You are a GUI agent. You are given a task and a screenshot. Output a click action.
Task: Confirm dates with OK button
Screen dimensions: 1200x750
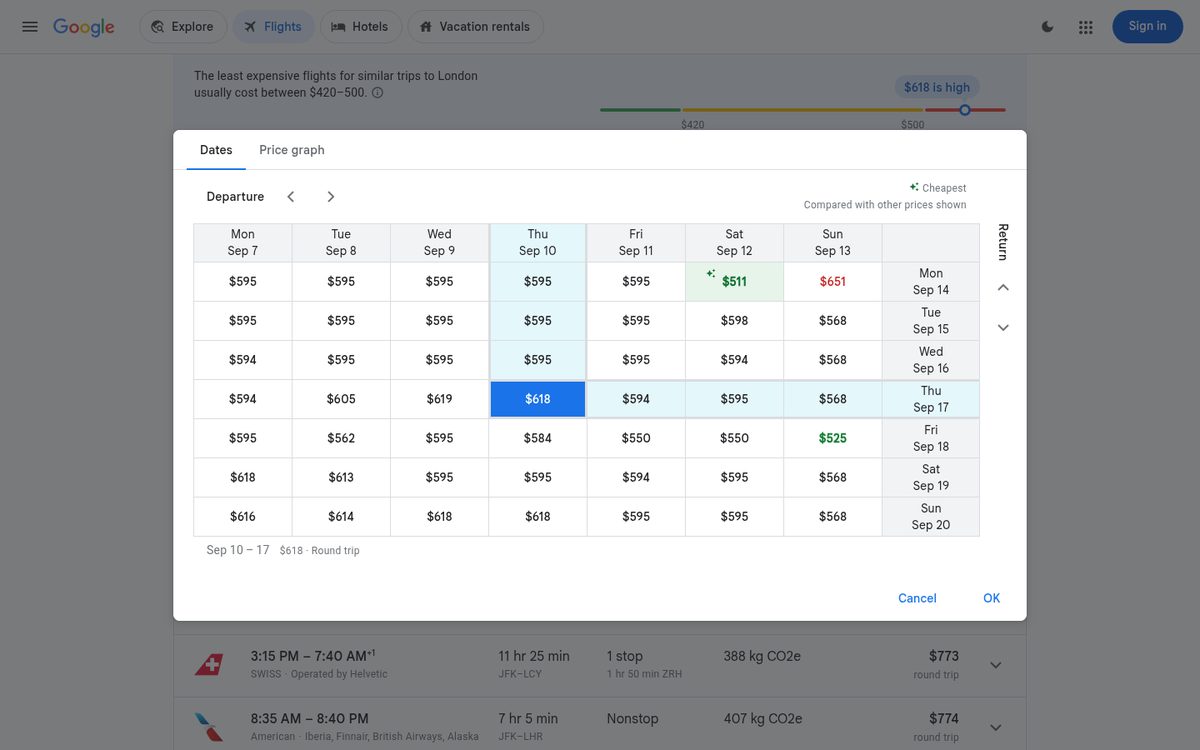coord(991,598)
